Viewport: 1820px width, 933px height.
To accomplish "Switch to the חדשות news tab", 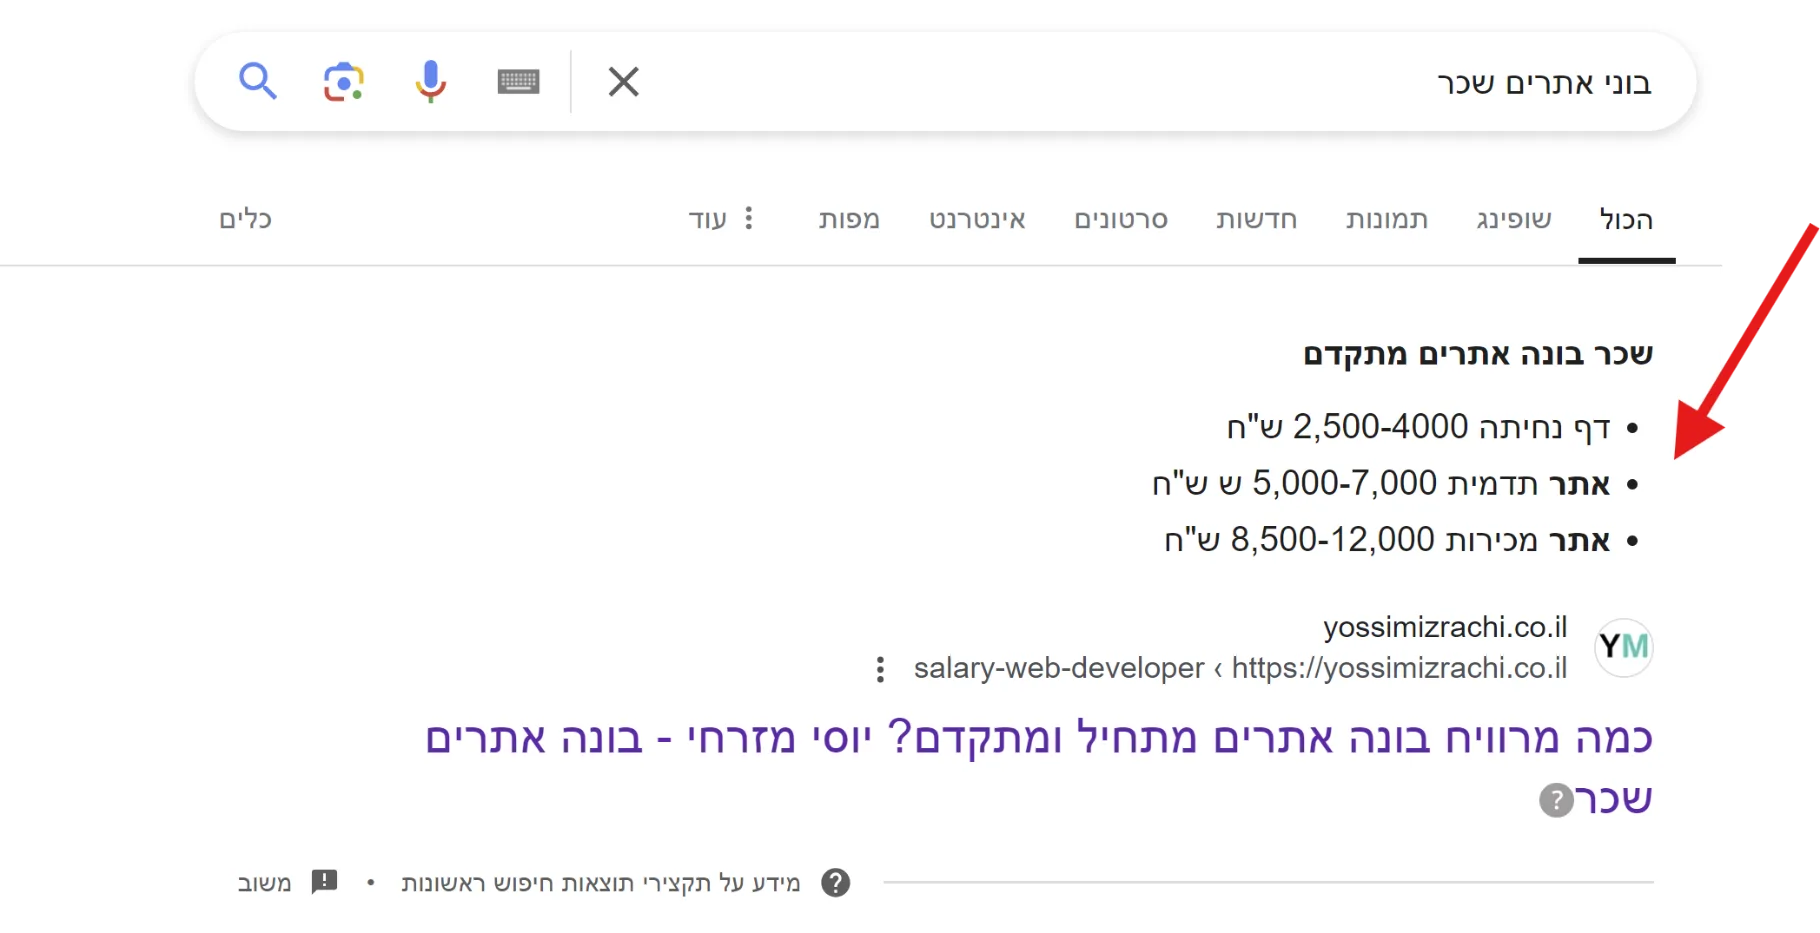I will click(1256, 219).
